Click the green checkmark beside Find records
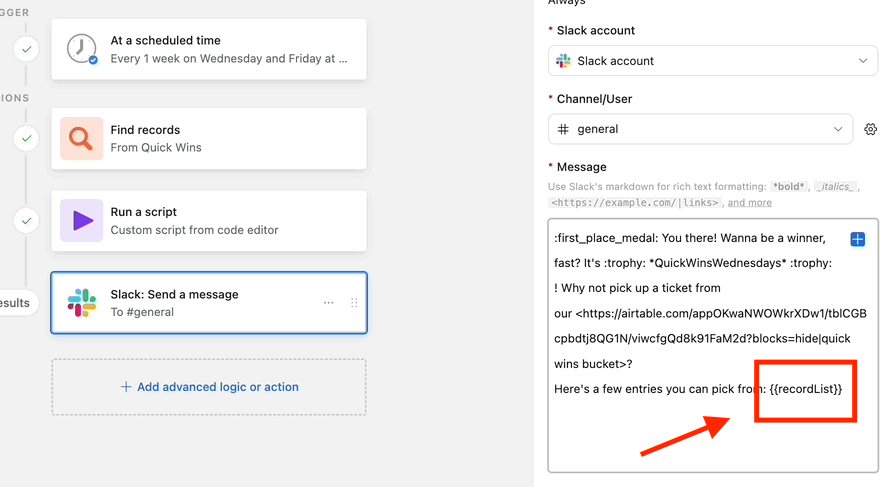881x487 pixels. 26,138
